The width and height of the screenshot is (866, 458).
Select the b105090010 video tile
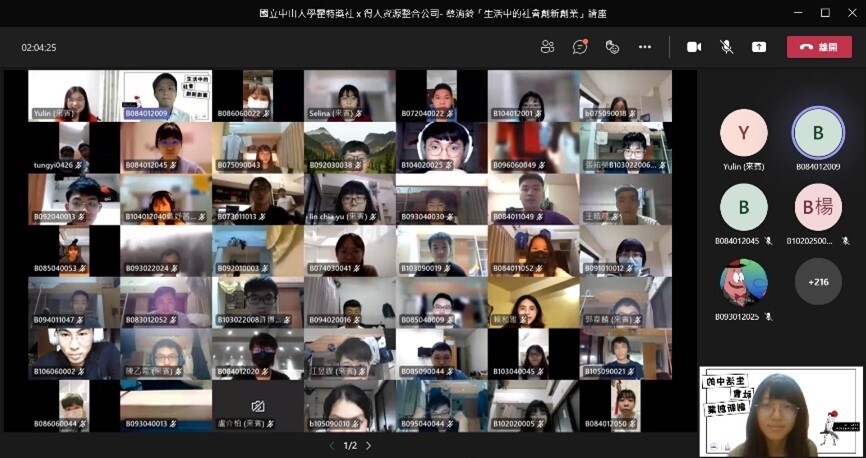(350, 406)
